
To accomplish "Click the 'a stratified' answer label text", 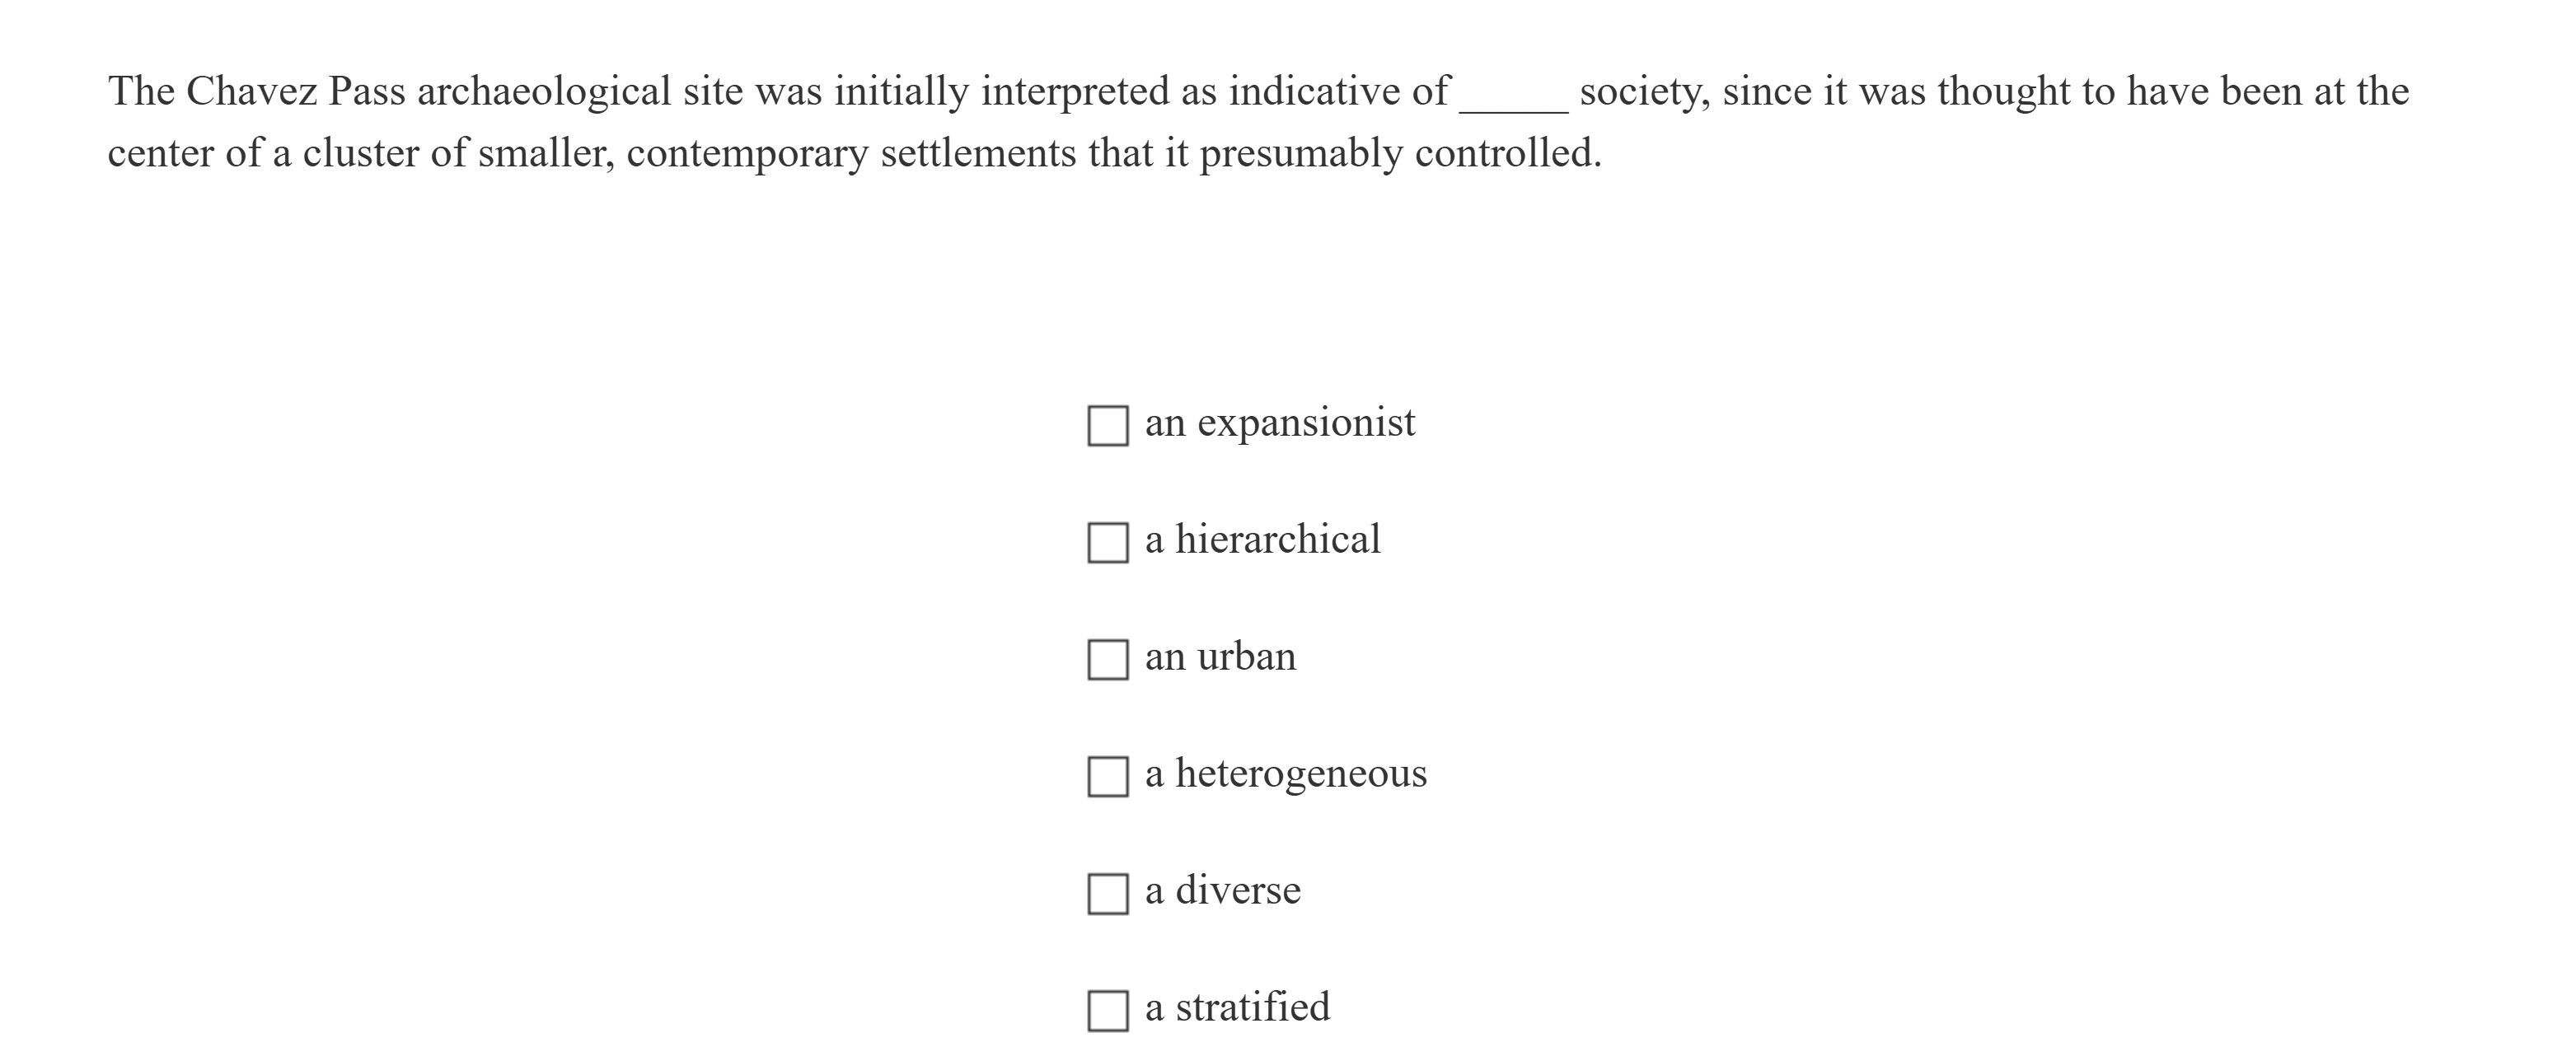I will [x=1237, y=1007].
